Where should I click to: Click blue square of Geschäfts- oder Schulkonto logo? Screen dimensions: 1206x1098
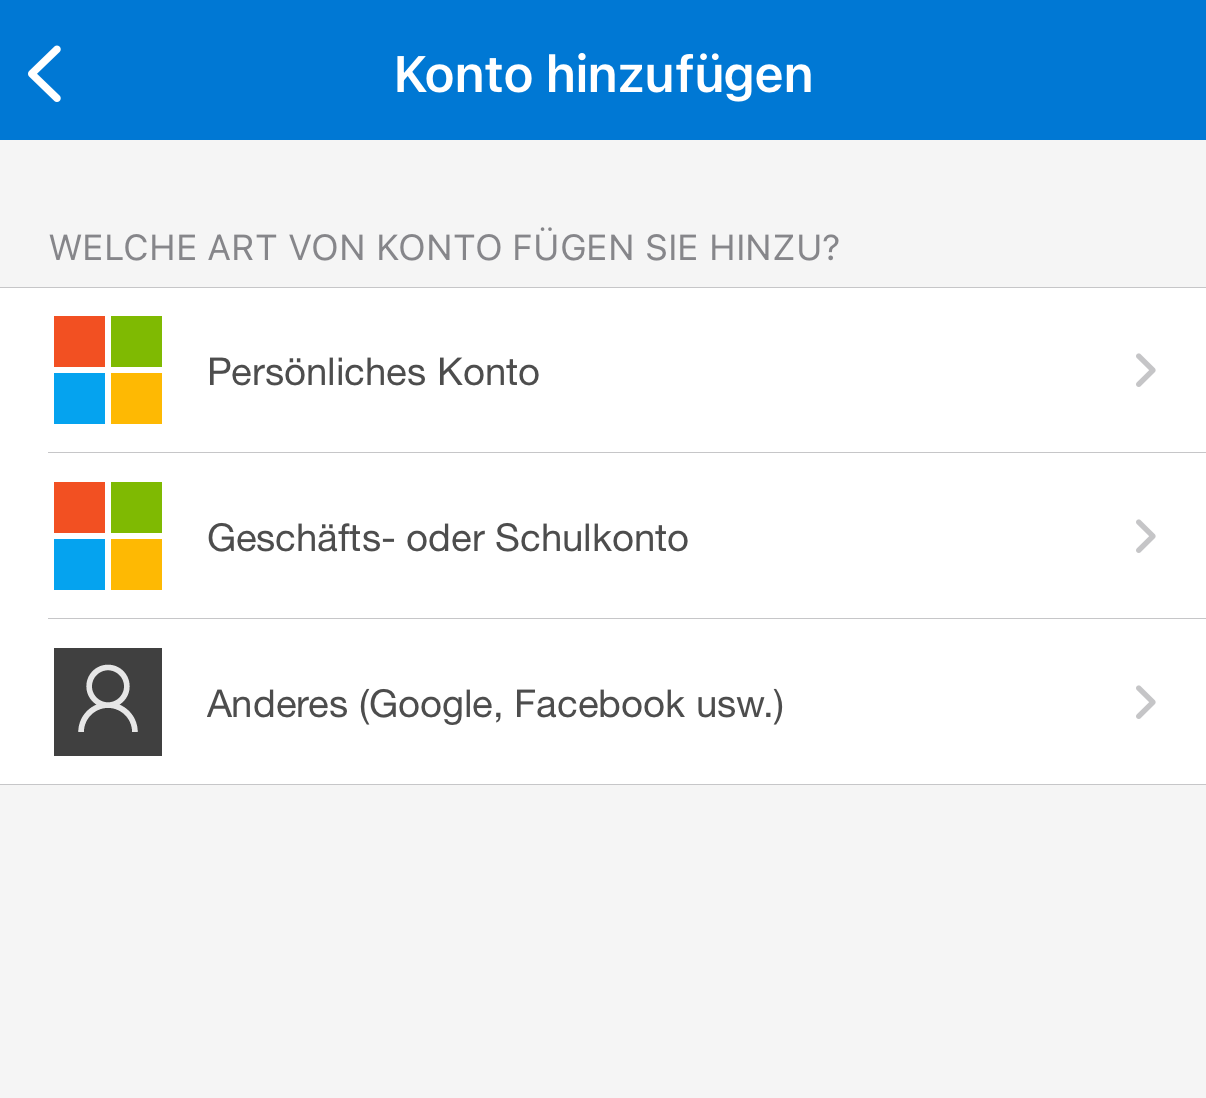80,564
